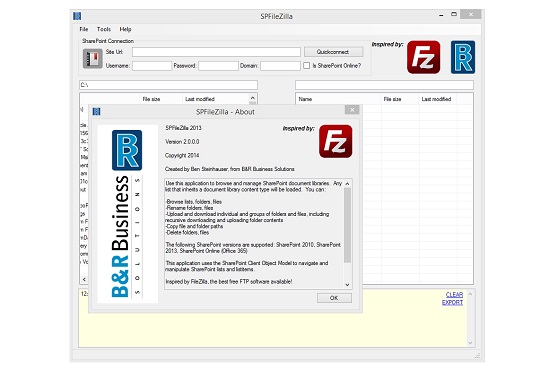This screenshot has height=378, width=550.
Task: Click OK in the About dialog
Action: (x=334, y=298)
